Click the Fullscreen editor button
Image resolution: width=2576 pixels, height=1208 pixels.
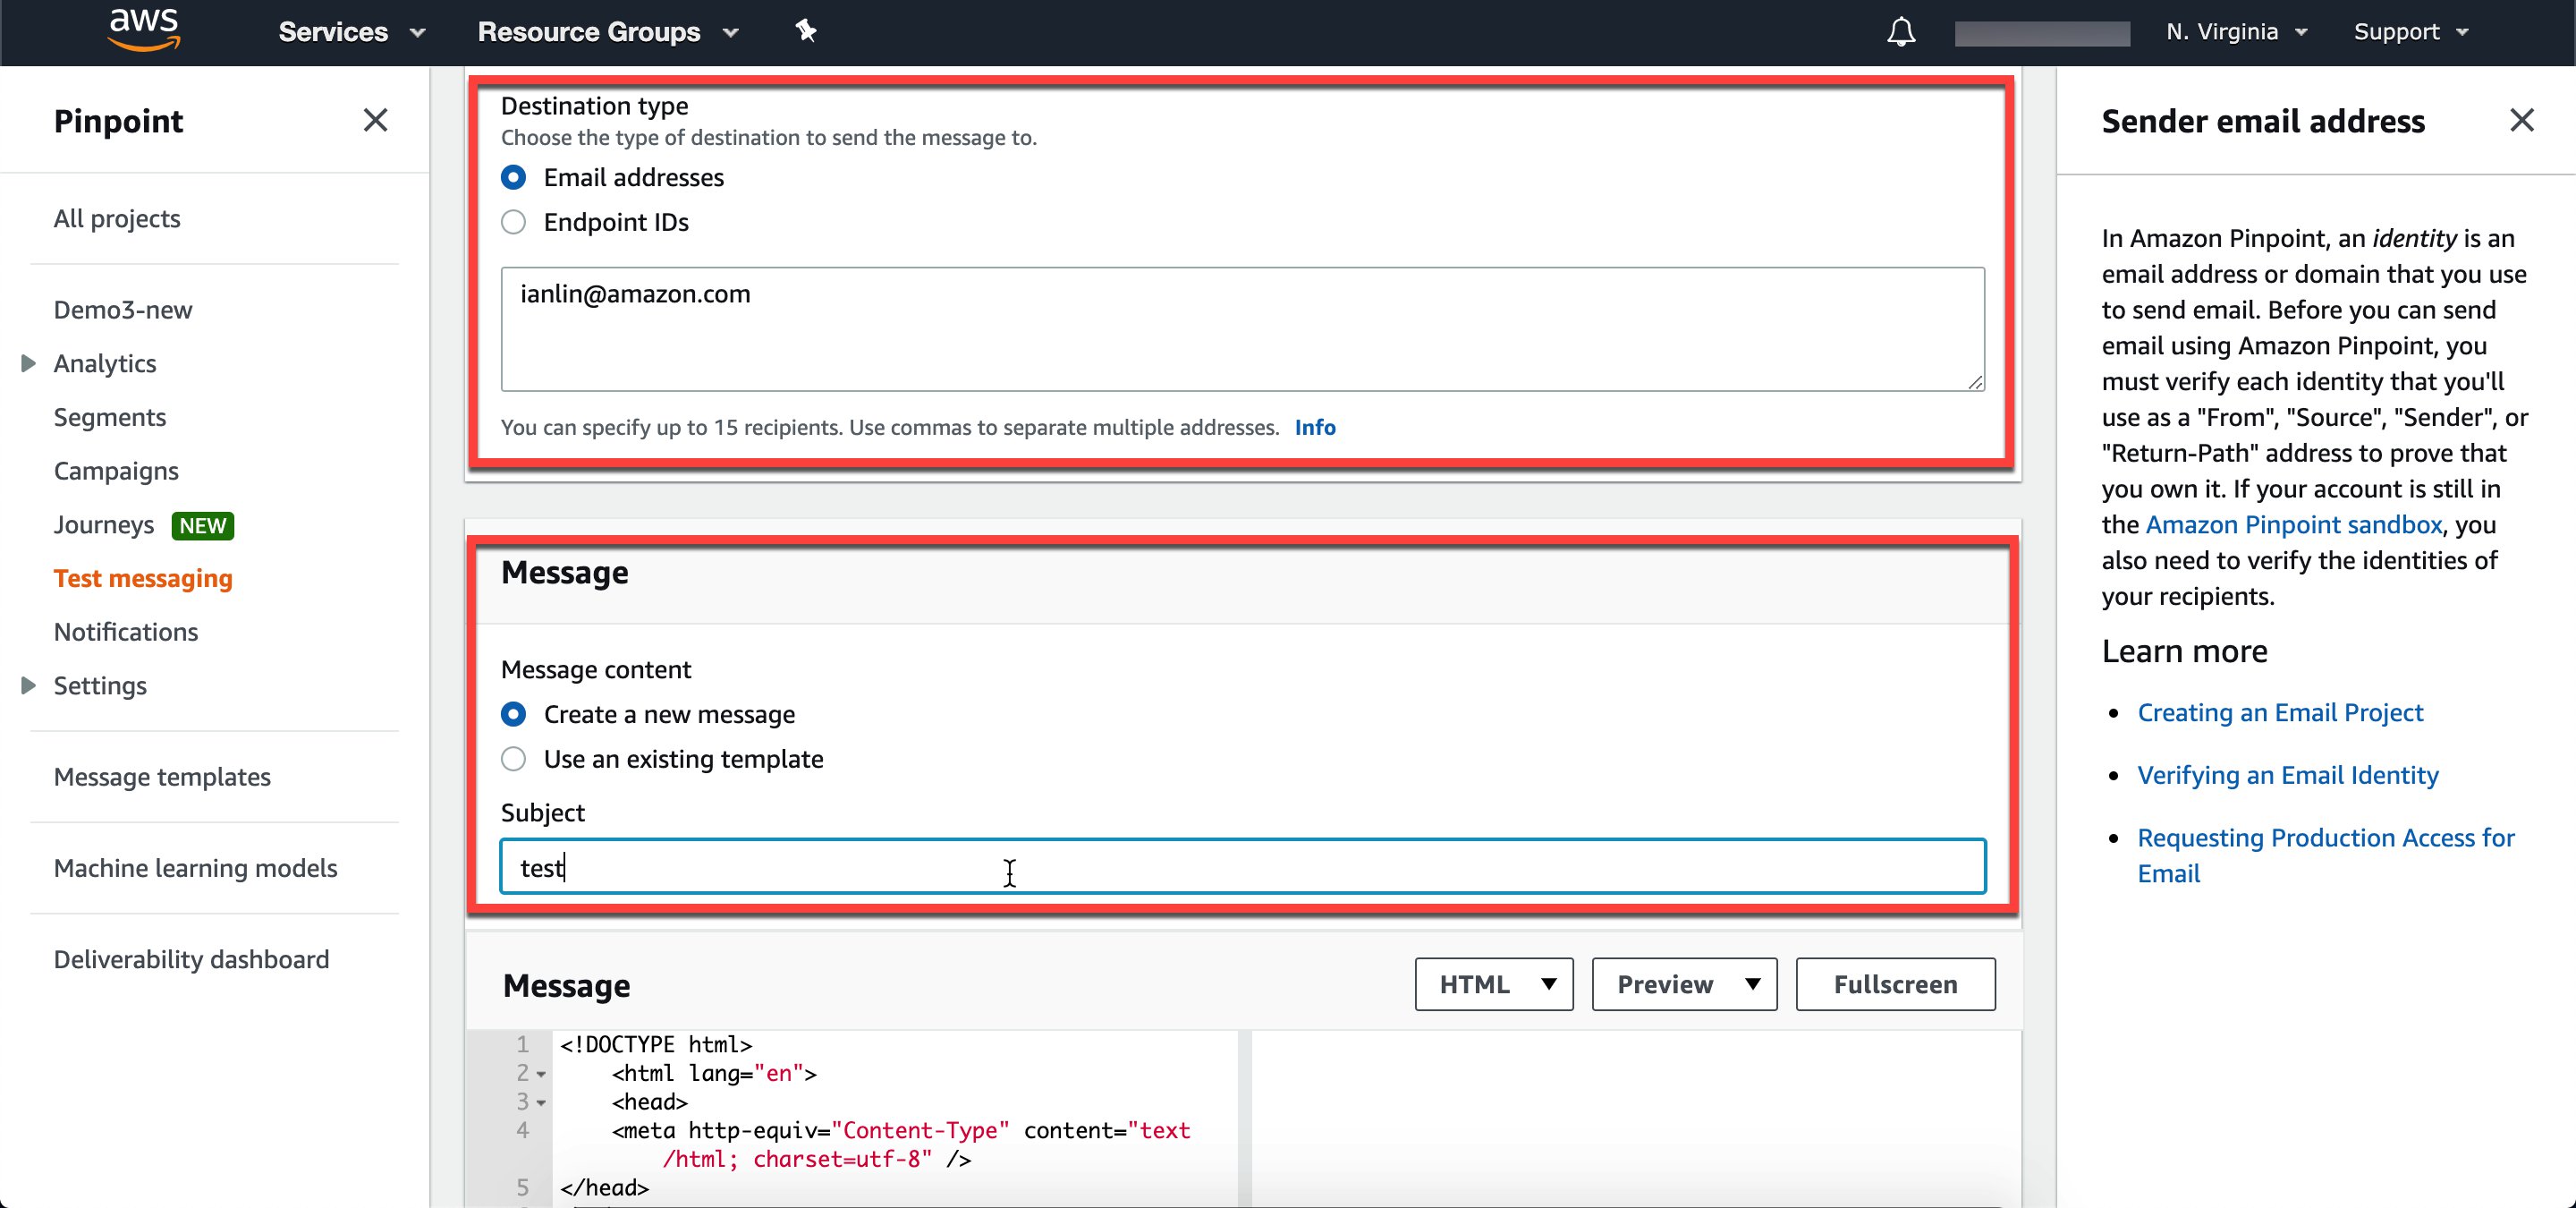[x=1895, y=984]
